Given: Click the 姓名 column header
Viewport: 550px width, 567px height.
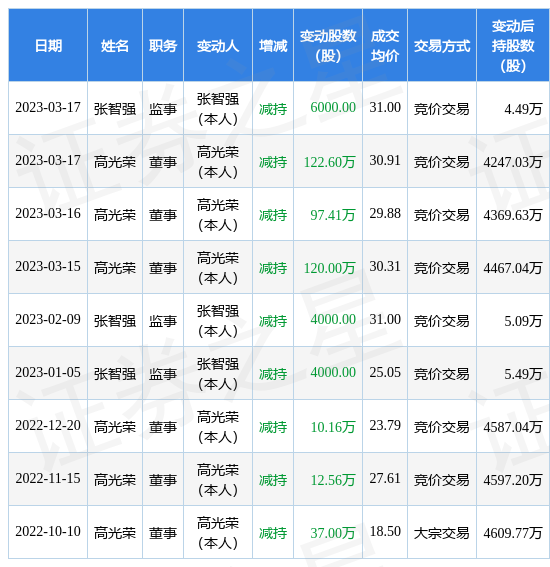Looking at the screenshot, I should pyautogui.click(x=115, y=46).
